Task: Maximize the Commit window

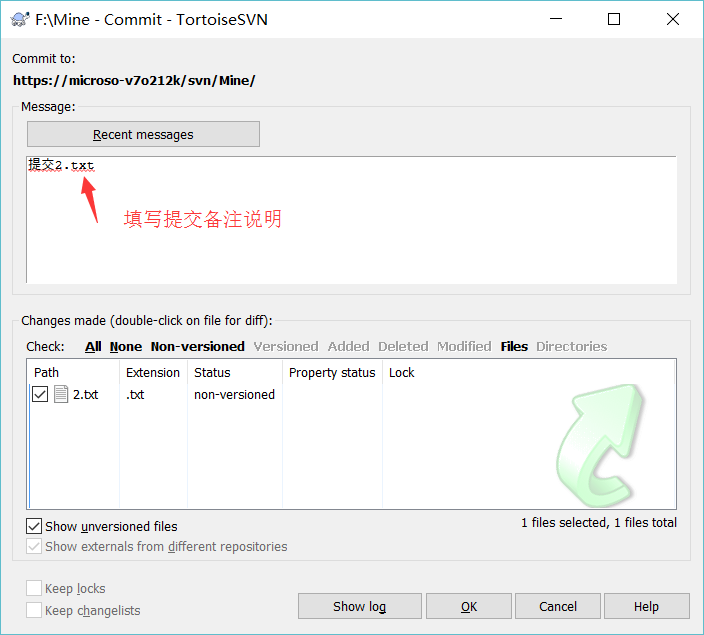Action: [614, 19]
